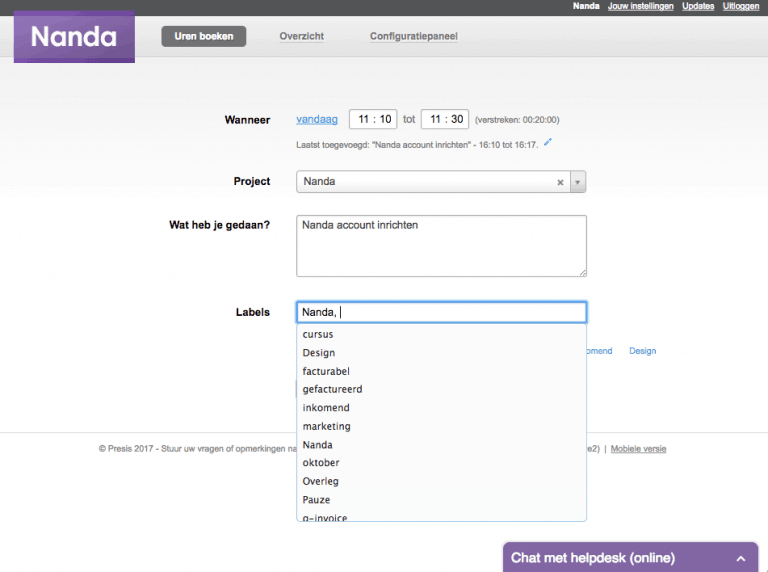768x572 pixels.
Task: Click the Design label shortcut link
Action: coord(643,351)
